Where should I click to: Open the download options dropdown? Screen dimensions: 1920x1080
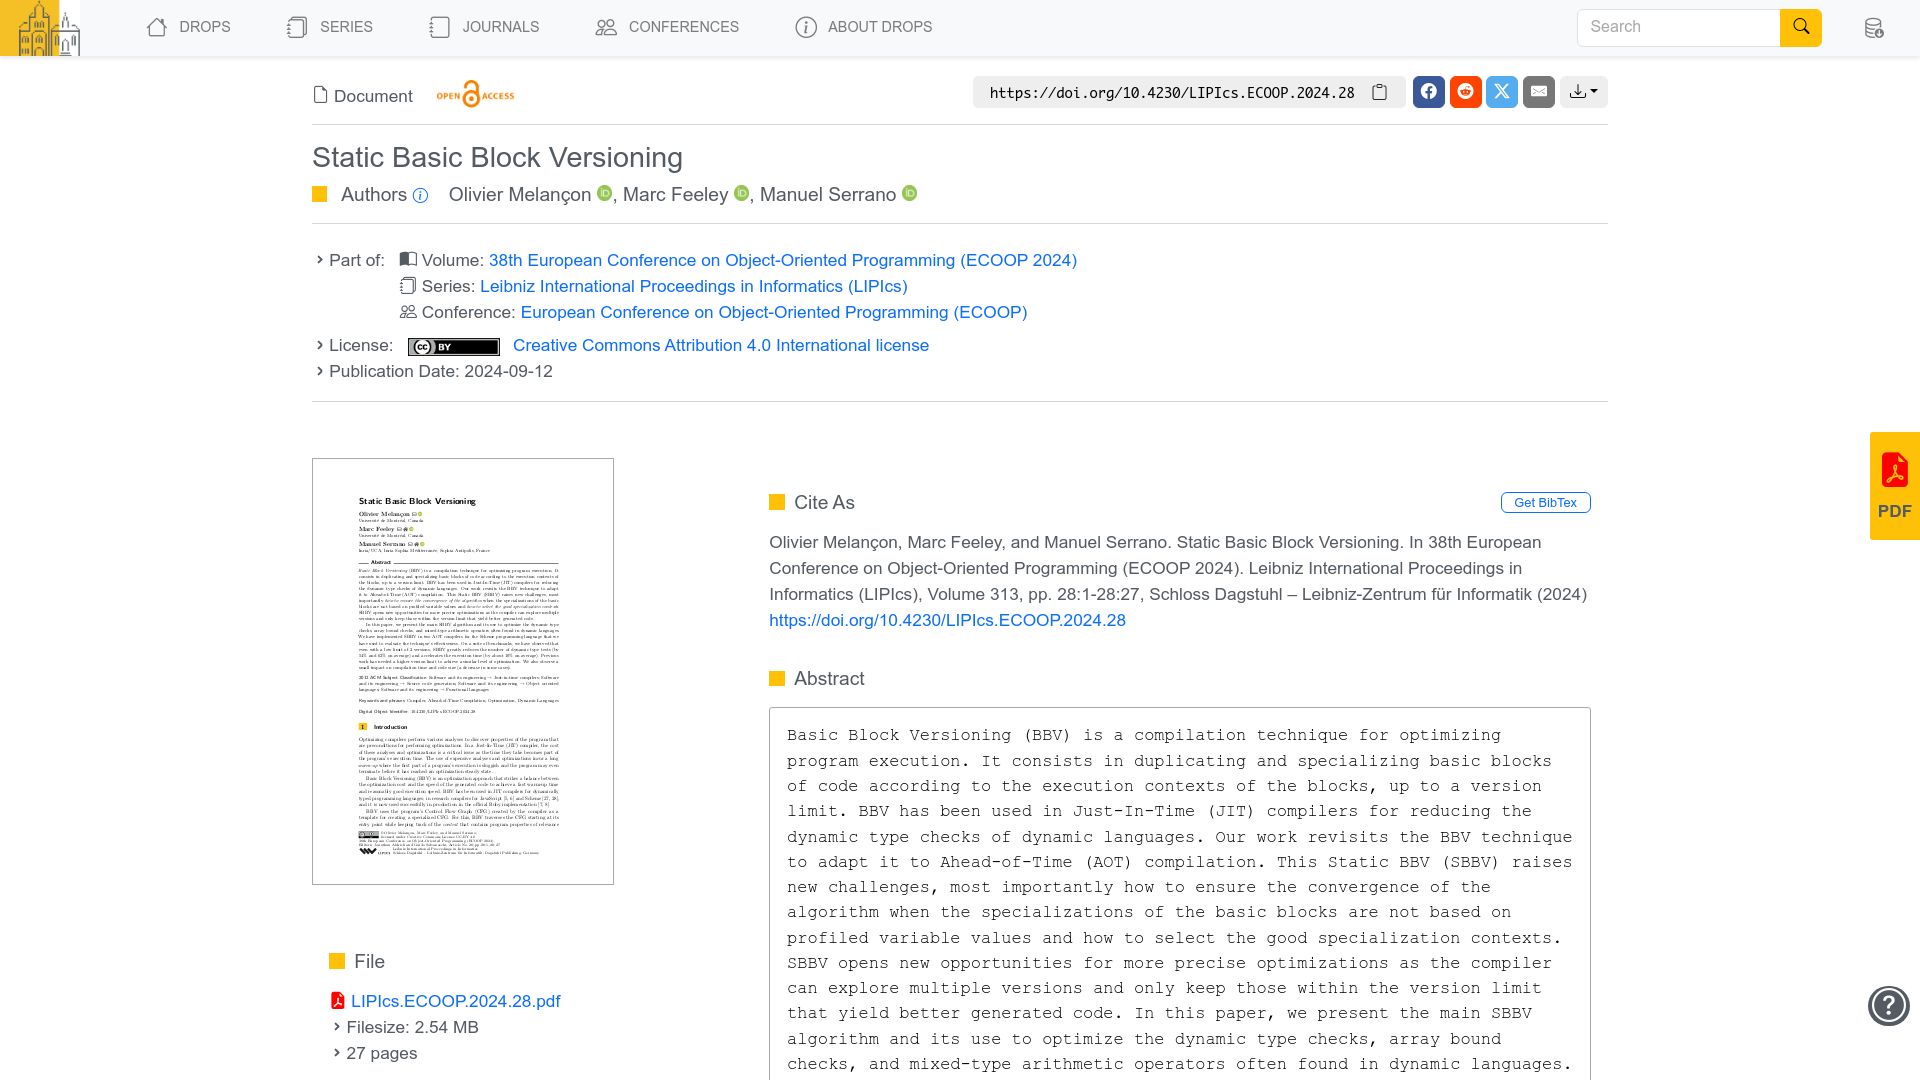(1584, 92)
